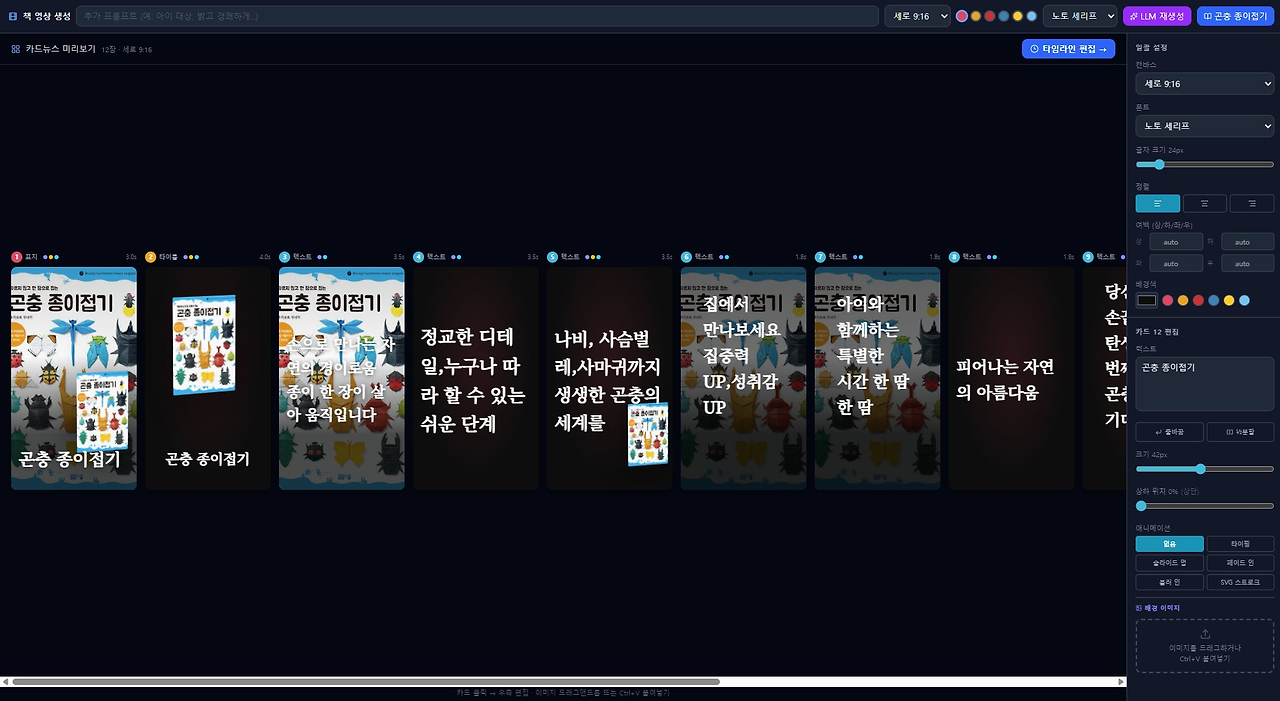The height and width of the screenshot is (701, 1280).
Task: Enable the 타이핑 animation option
Action: 1239,543
